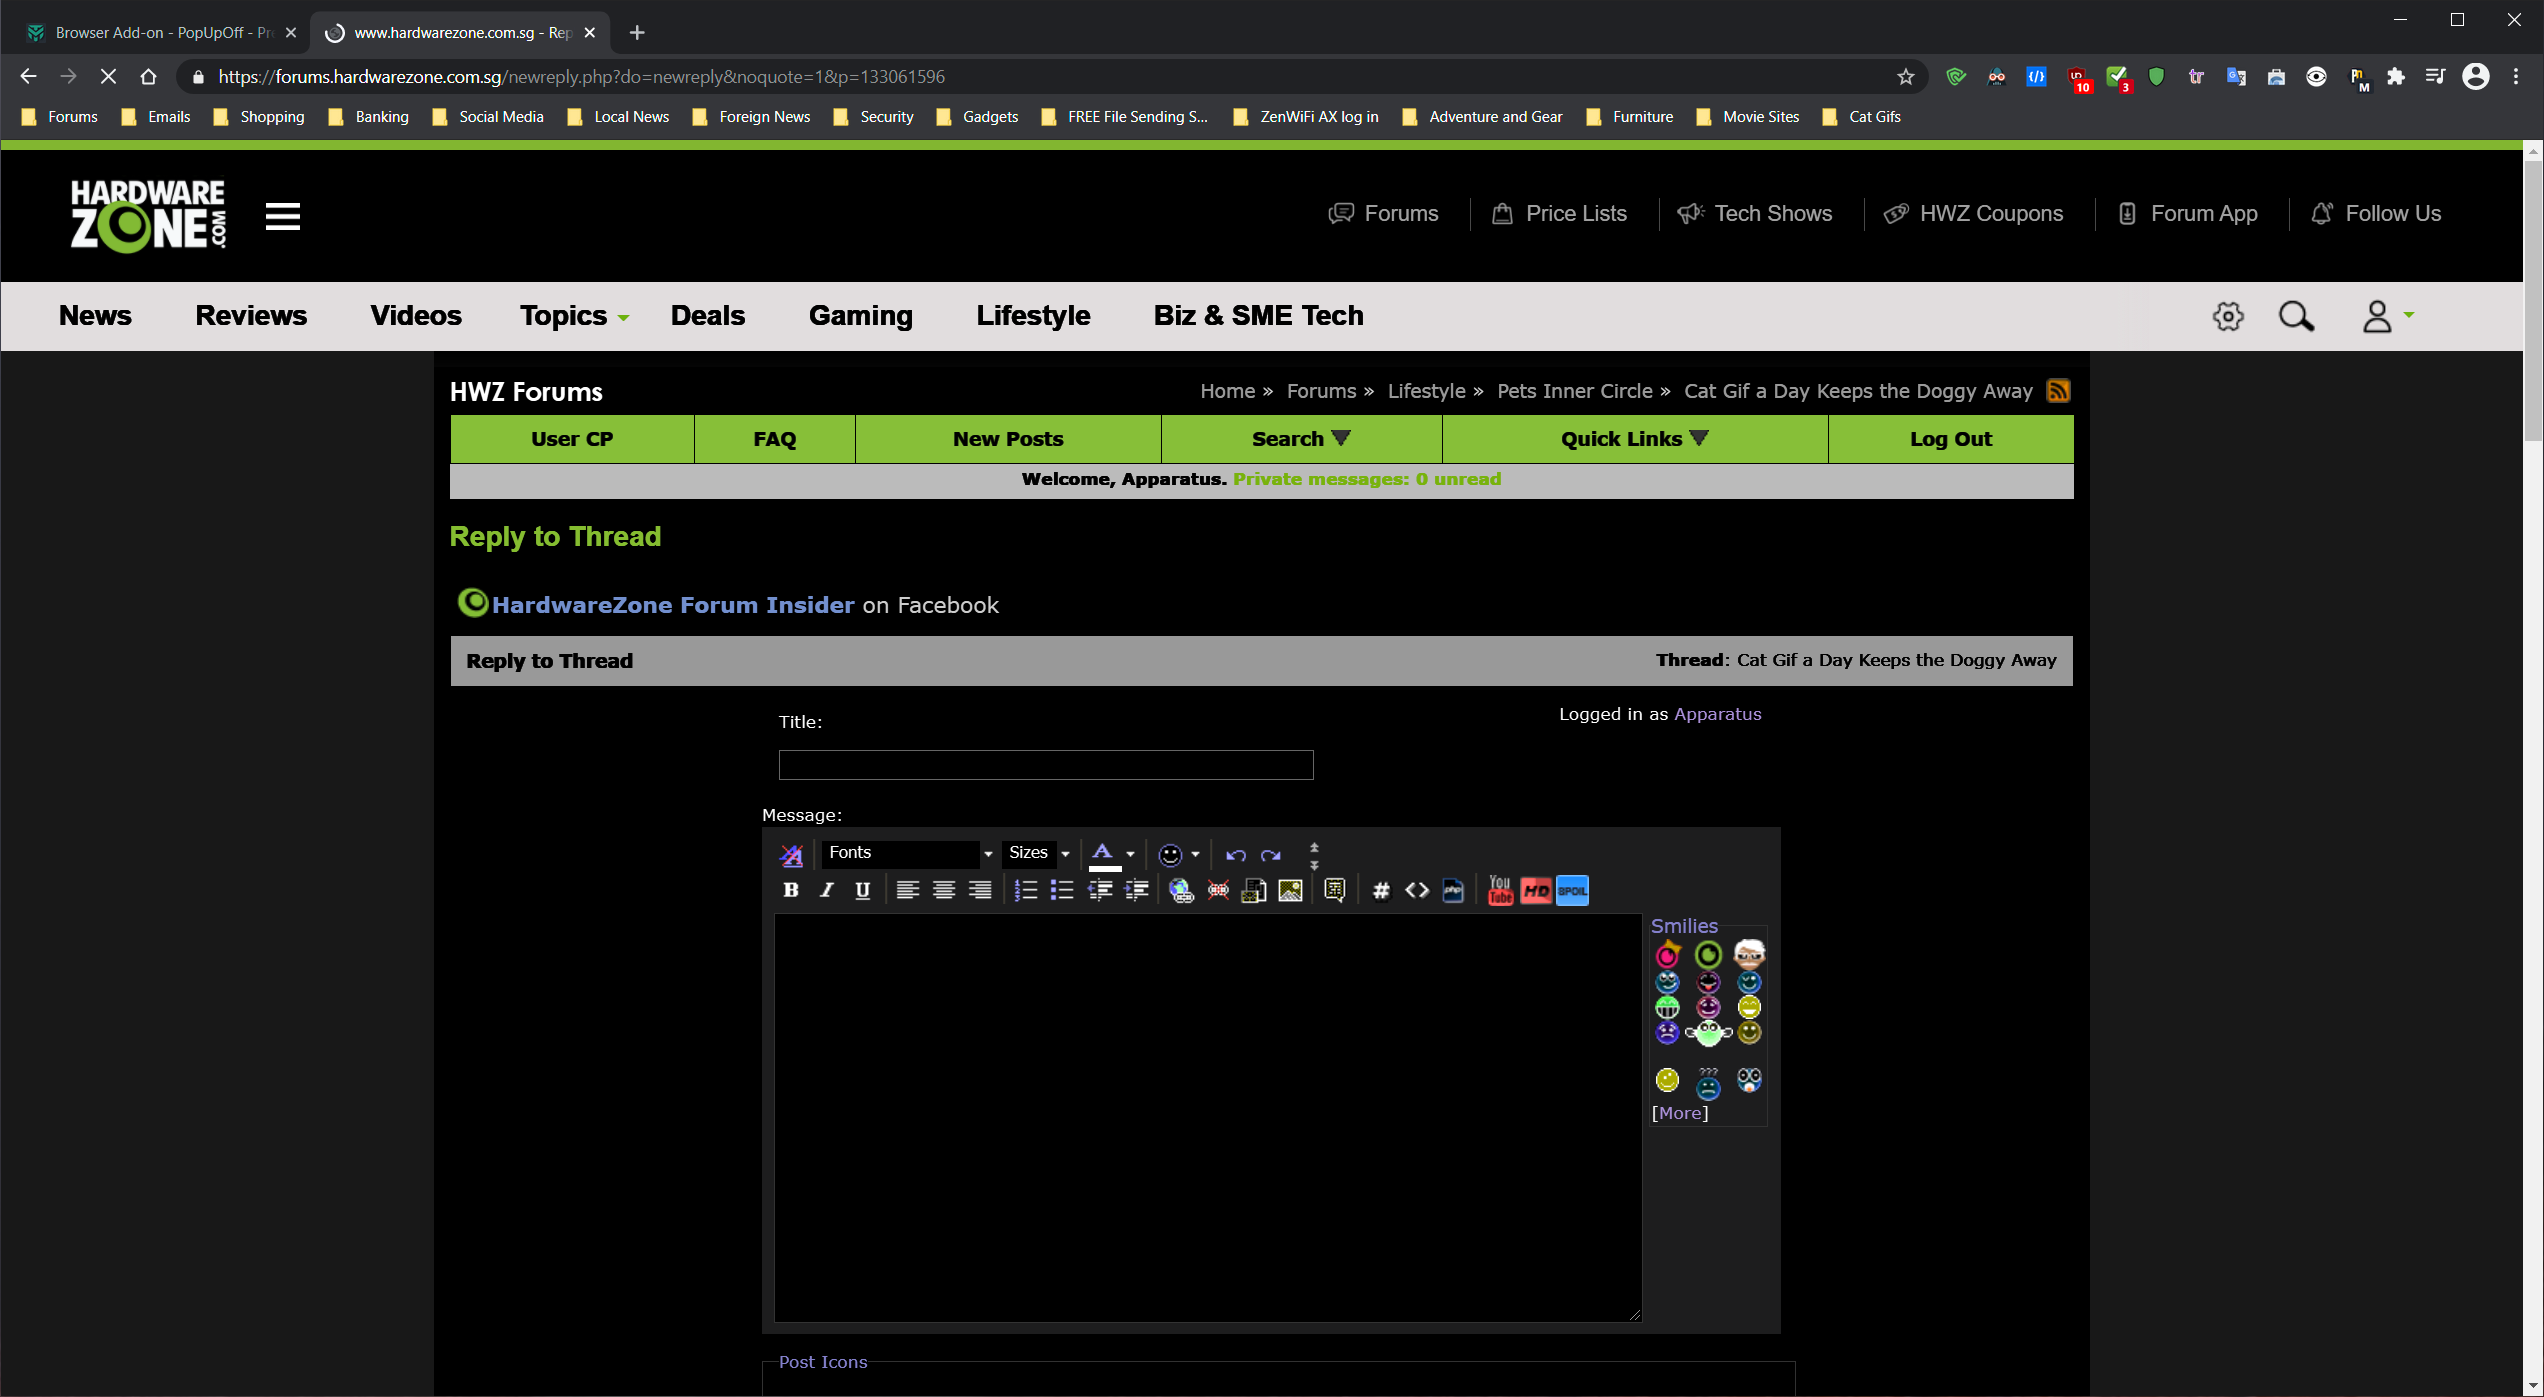Toggle bold formatting in editor
2544x1397 pixels.
(x=791, y=890)
